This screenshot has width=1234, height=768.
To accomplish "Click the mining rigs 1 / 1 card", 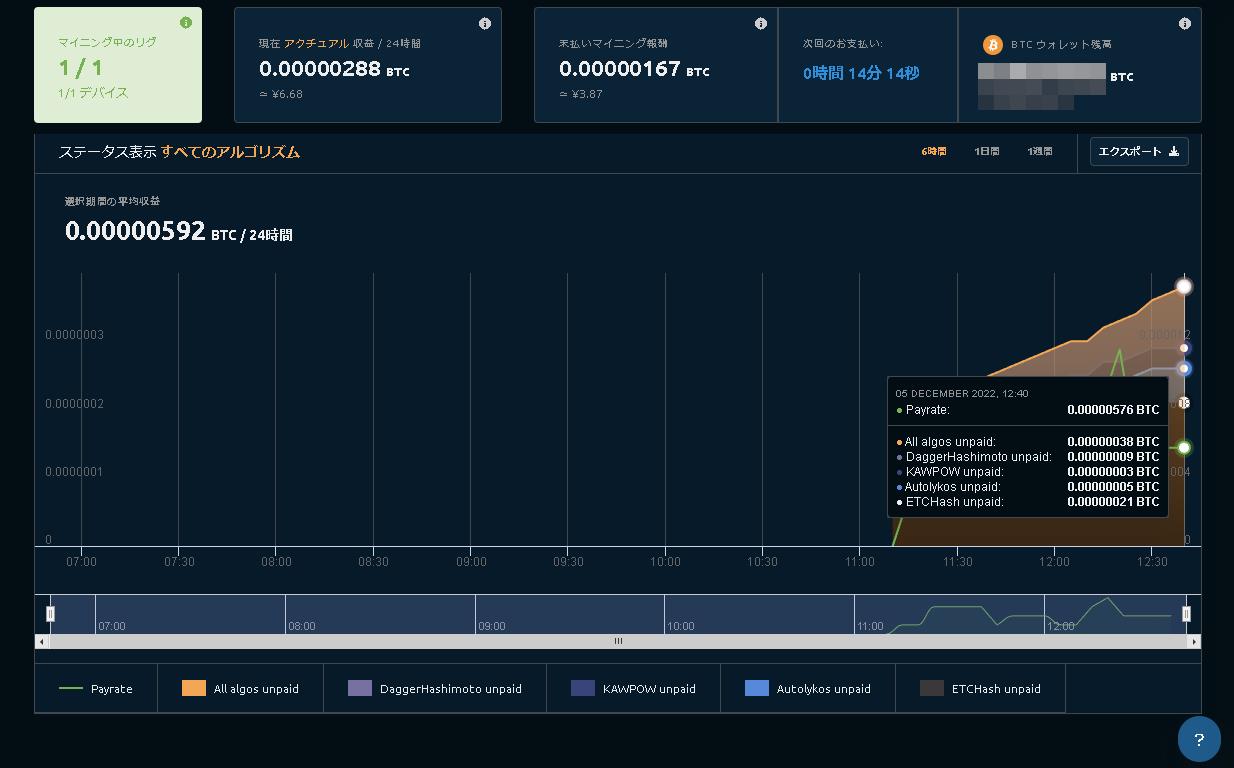I will click(118, 65).
